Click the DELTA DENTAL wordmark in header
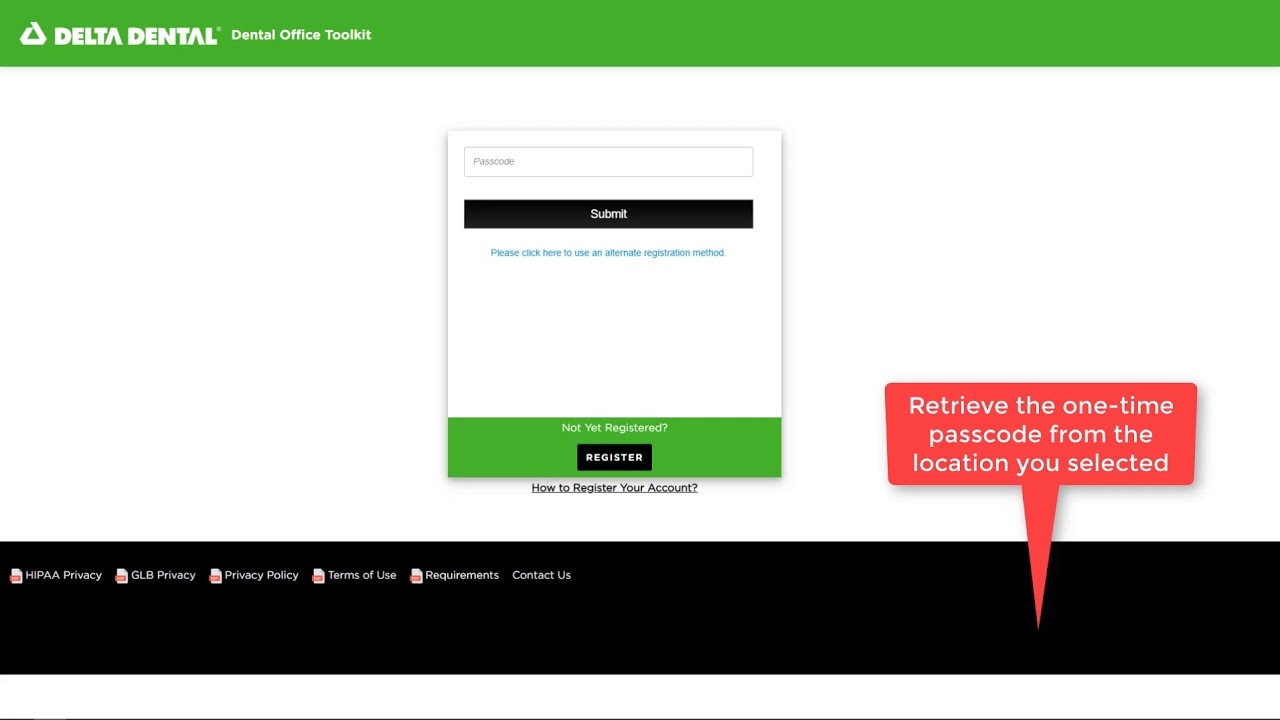This screenshot has width=1280, height=720. tap(136, 36)
